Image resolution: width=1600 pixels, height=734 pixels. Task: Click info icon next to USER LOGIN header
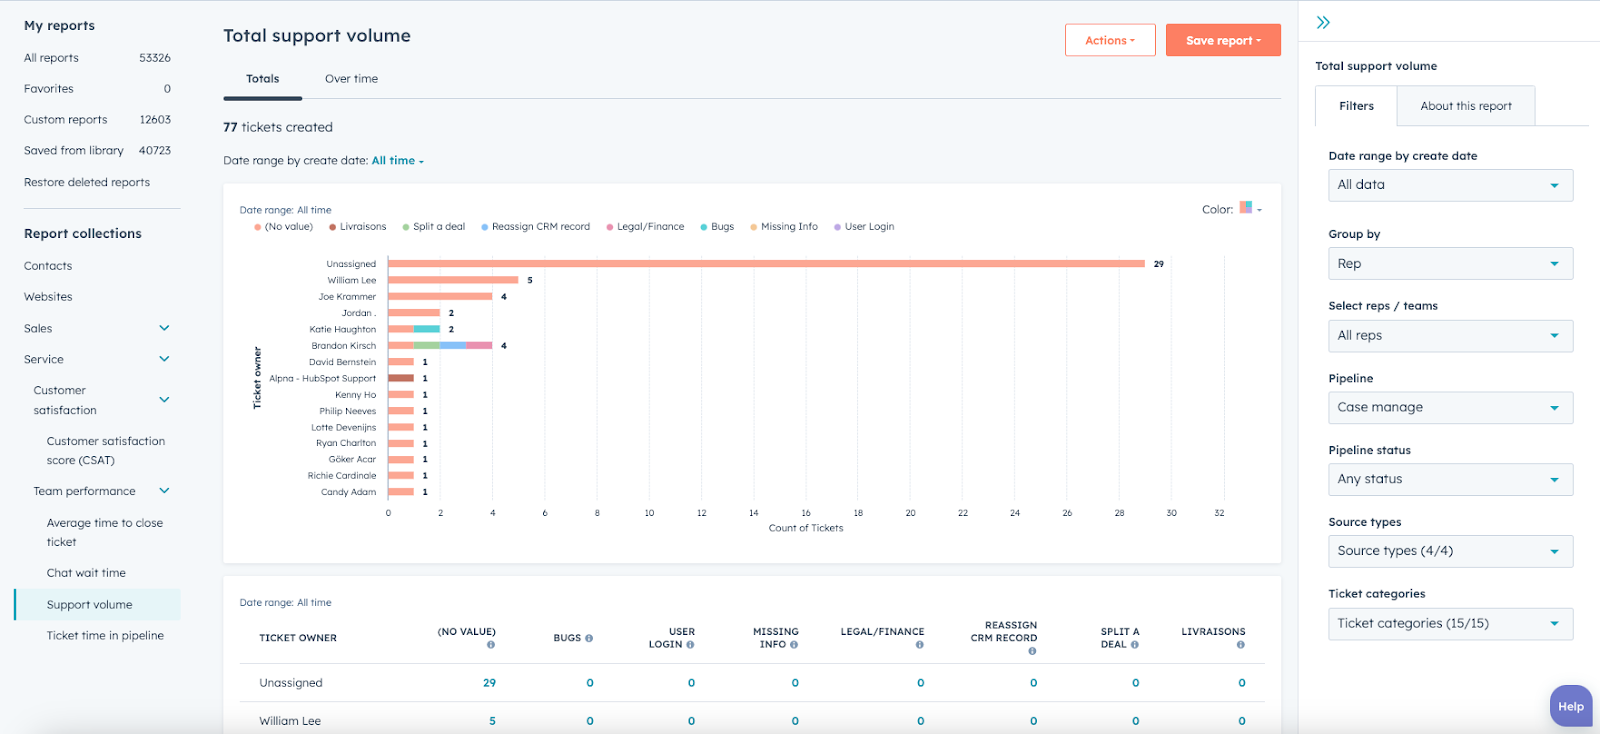point(690,645)
